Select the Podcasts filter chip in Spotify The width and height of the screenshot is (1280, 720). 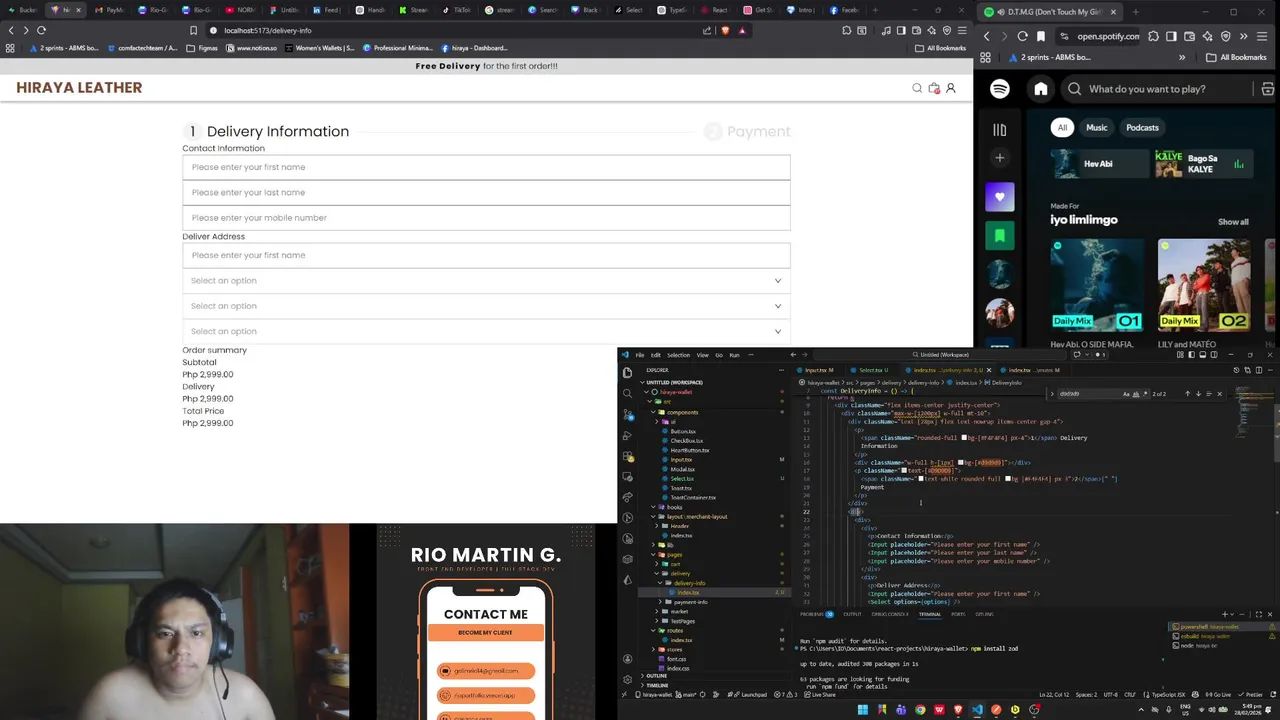click(x=1142, y=128)
